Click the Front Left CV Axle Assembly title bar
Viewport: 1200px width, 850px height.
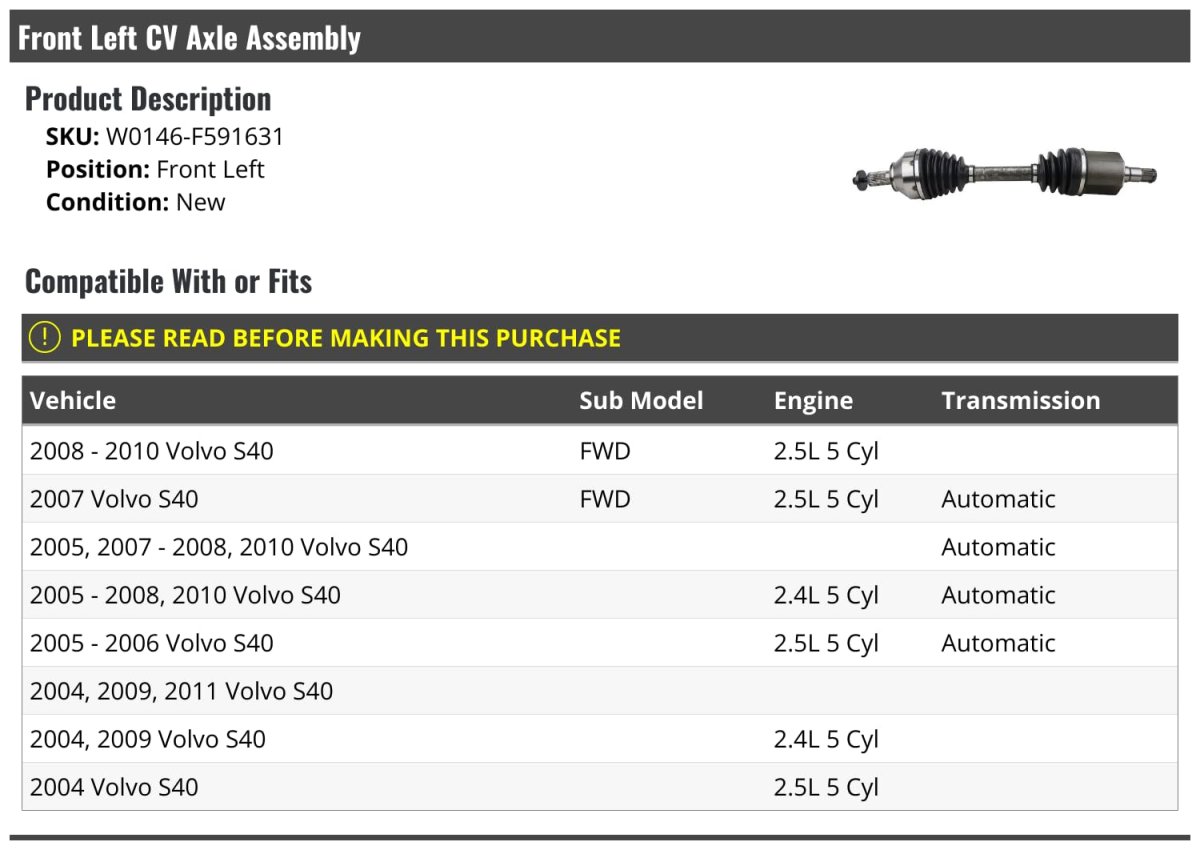600,37
